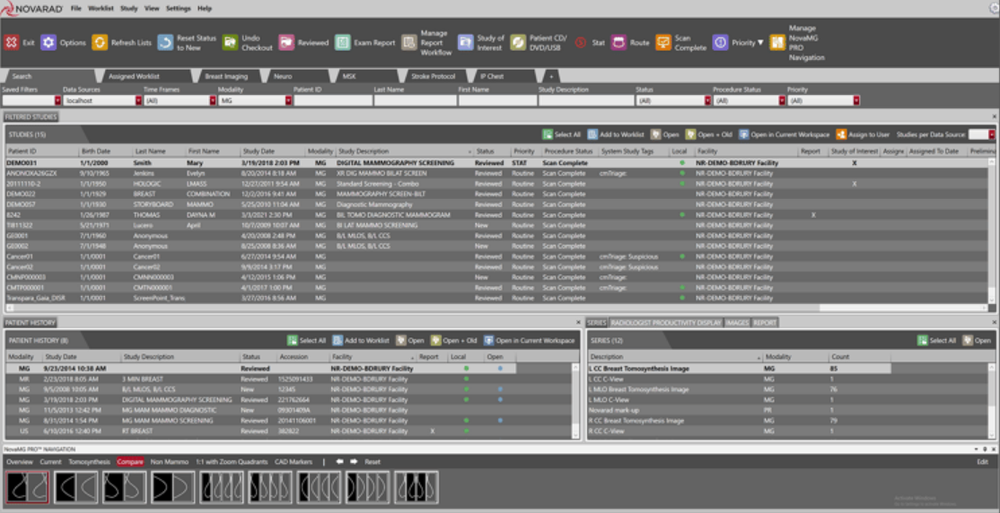1000x513 pixels.
Task: Select CAD Markers navigation option
Action: (294, 462)
